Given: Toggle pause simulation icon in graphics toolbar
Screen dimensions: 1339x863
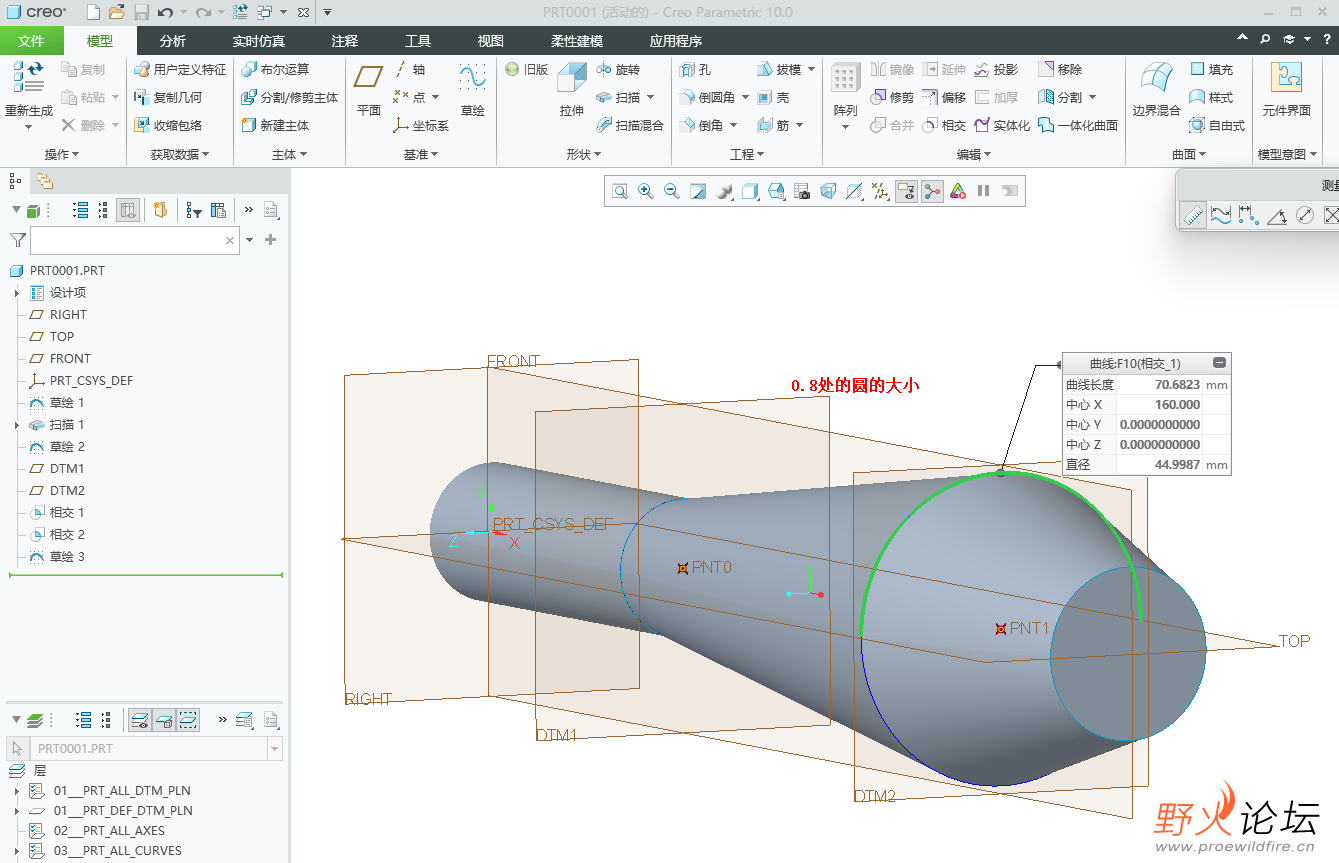Looking at the screenshot, I should [x=984, y=191].
